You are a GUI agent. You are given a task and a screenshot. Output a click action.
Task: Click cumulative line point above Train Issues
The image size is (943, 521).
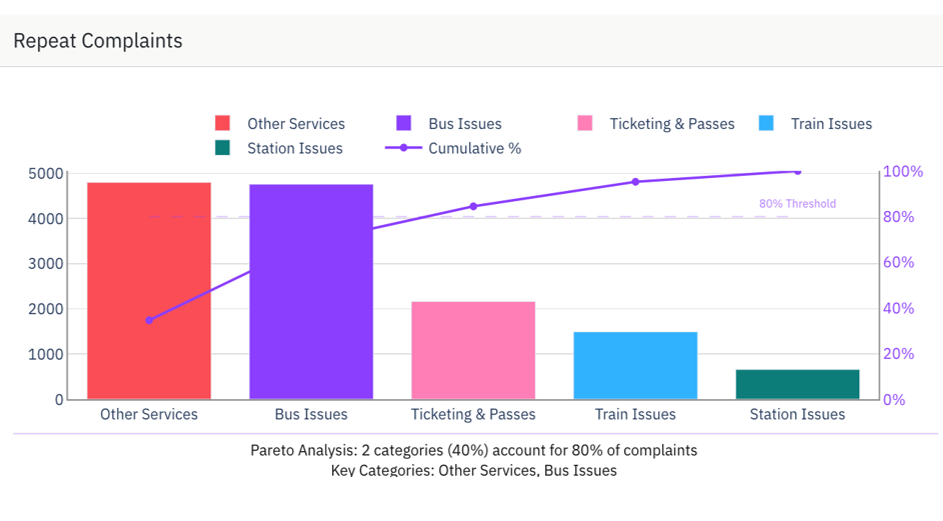coord(635,182)
